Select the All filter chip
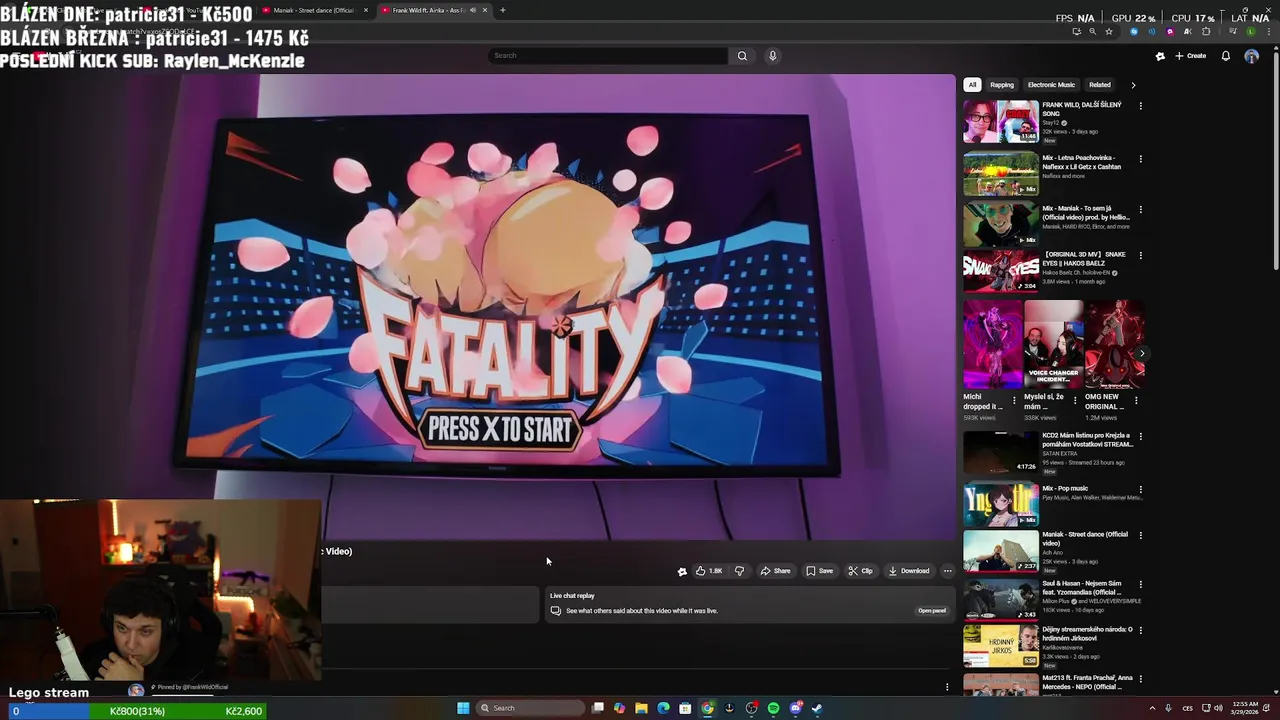This screenshot has width=1280, height=720. point(972,85)
